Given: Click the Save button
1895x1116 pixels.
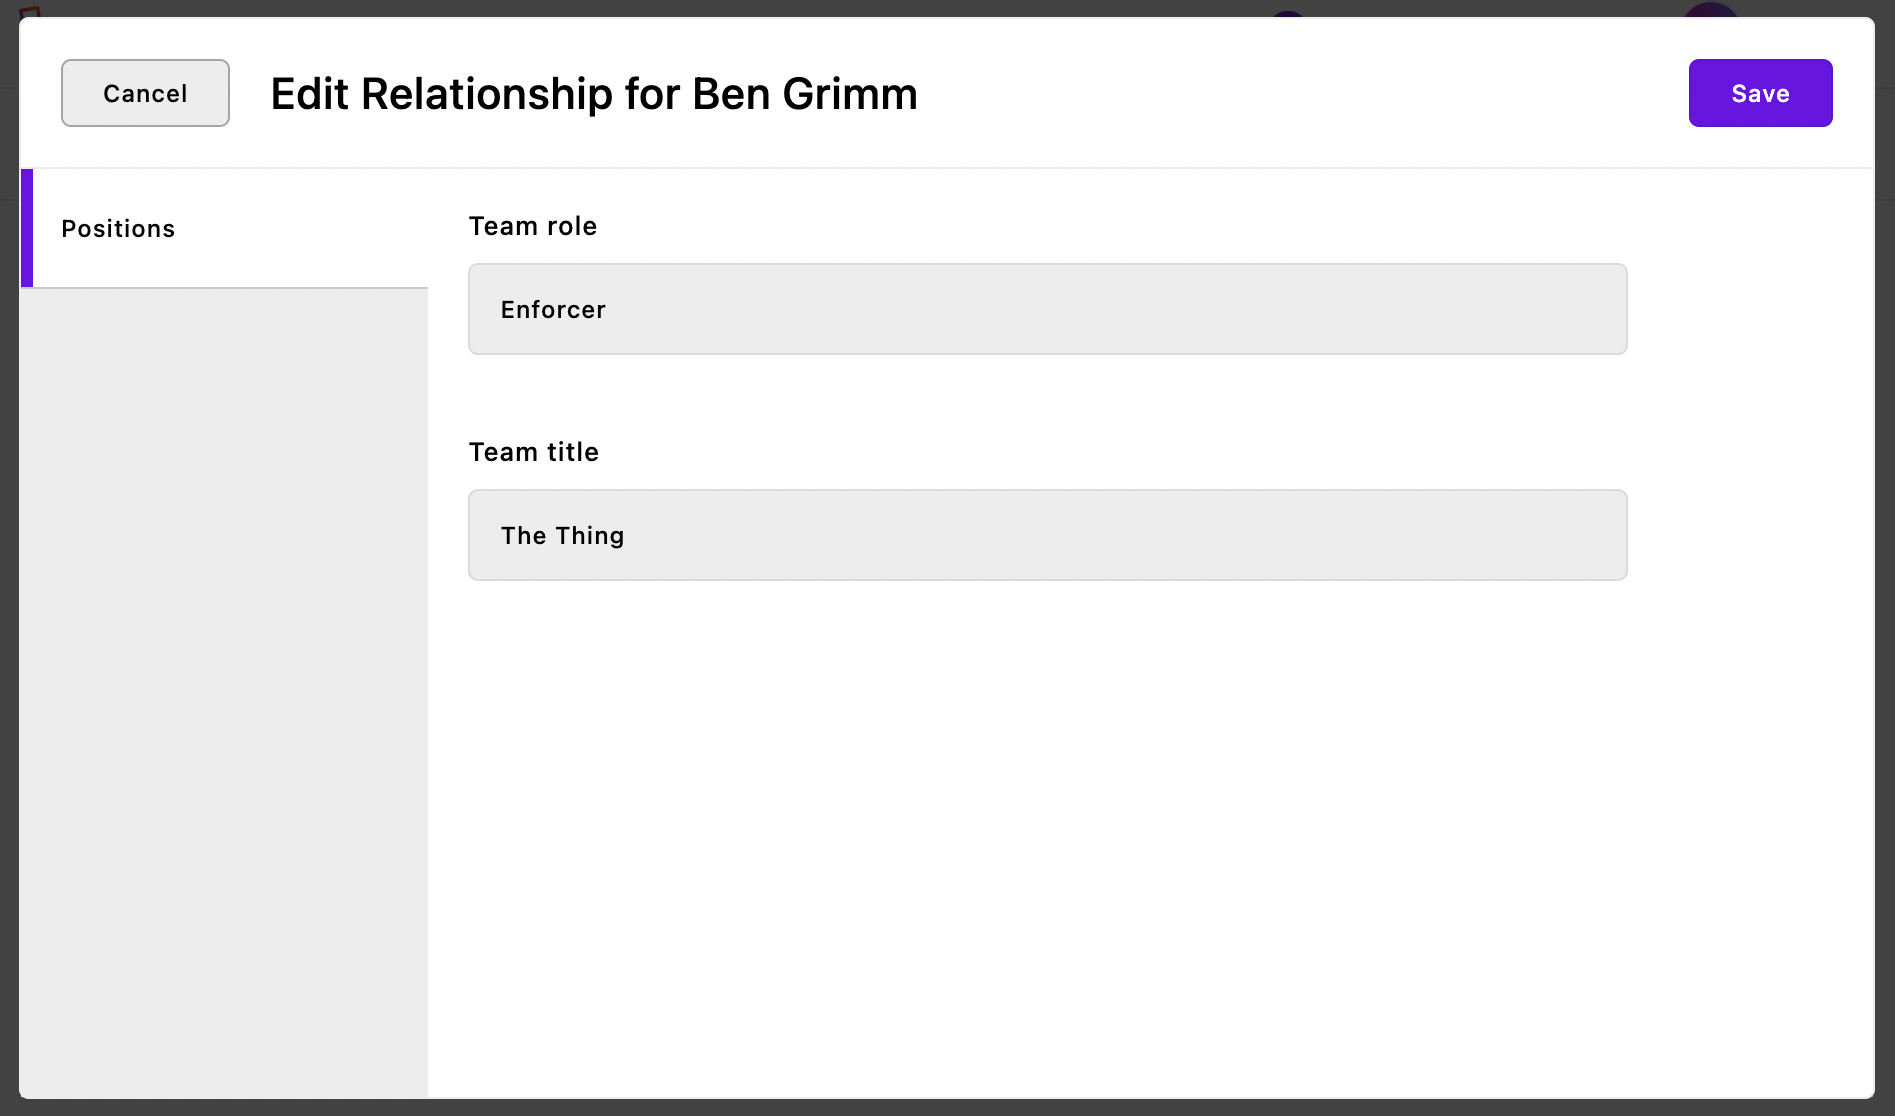Looking at the screenshot, I should 1760,93.
